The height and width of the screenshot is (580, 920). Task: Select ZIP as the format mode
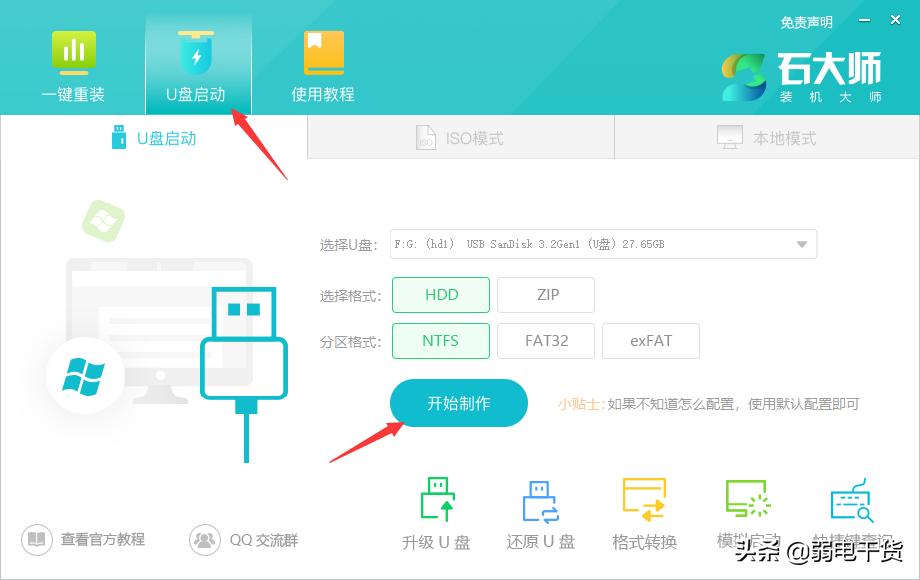coord(546,294)
